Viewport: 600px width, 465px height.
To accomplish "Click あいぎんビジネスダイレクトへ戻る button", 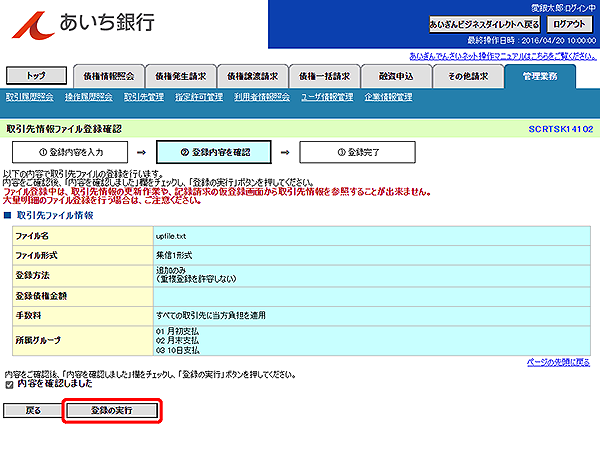I will pyautogui.click(x=484, y=24).
